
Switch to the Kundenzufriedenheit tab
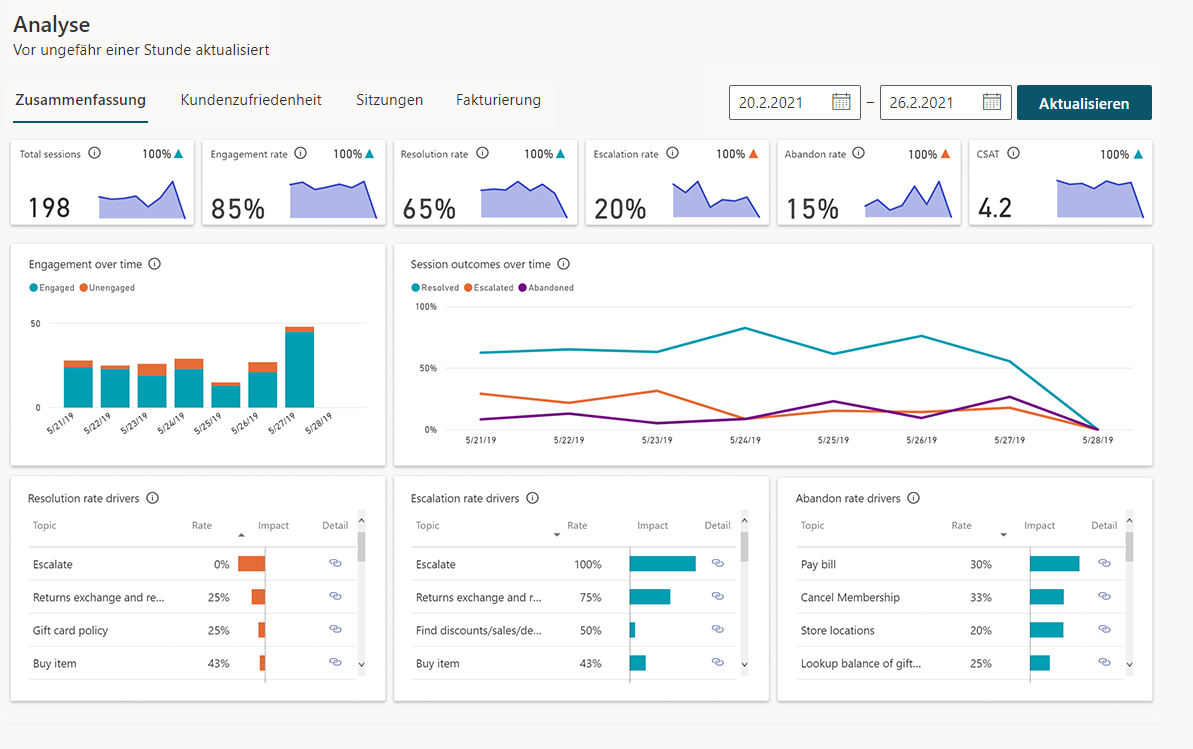(x=251, y=100)
